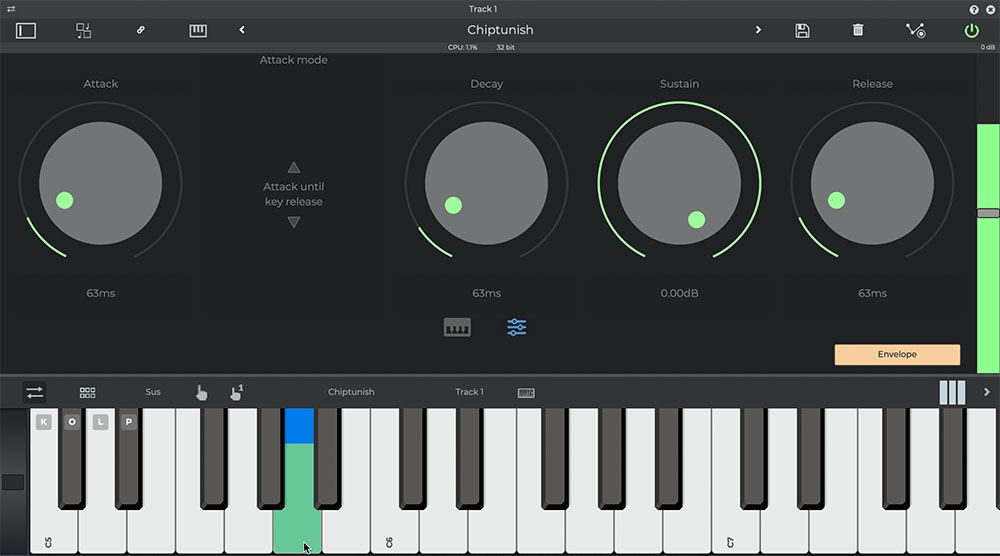The image size is (1000, 556).
Task: Switch to the keyboard view tab icon
Action: [x=457, y=327]
